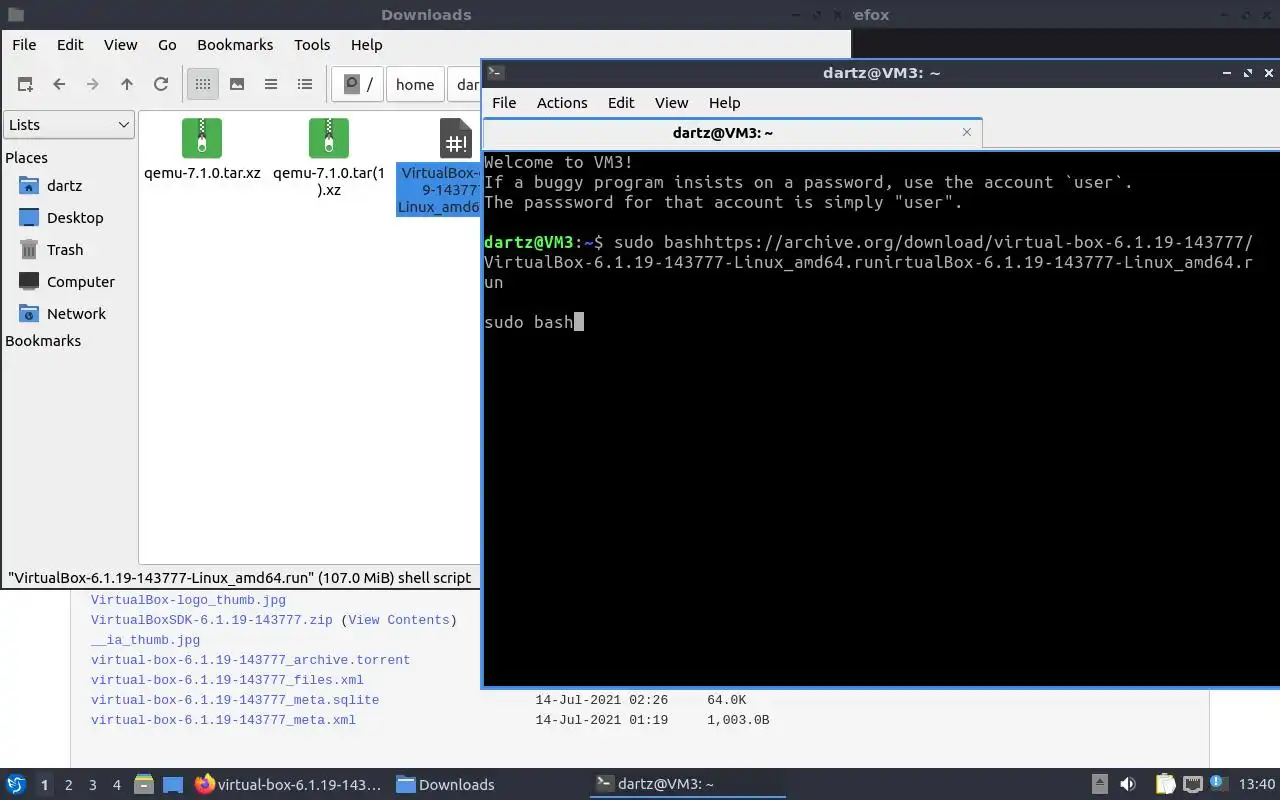Go forward in the Downloads file manager
This screenshot has width=1280, height=800.
click(93, 85)
